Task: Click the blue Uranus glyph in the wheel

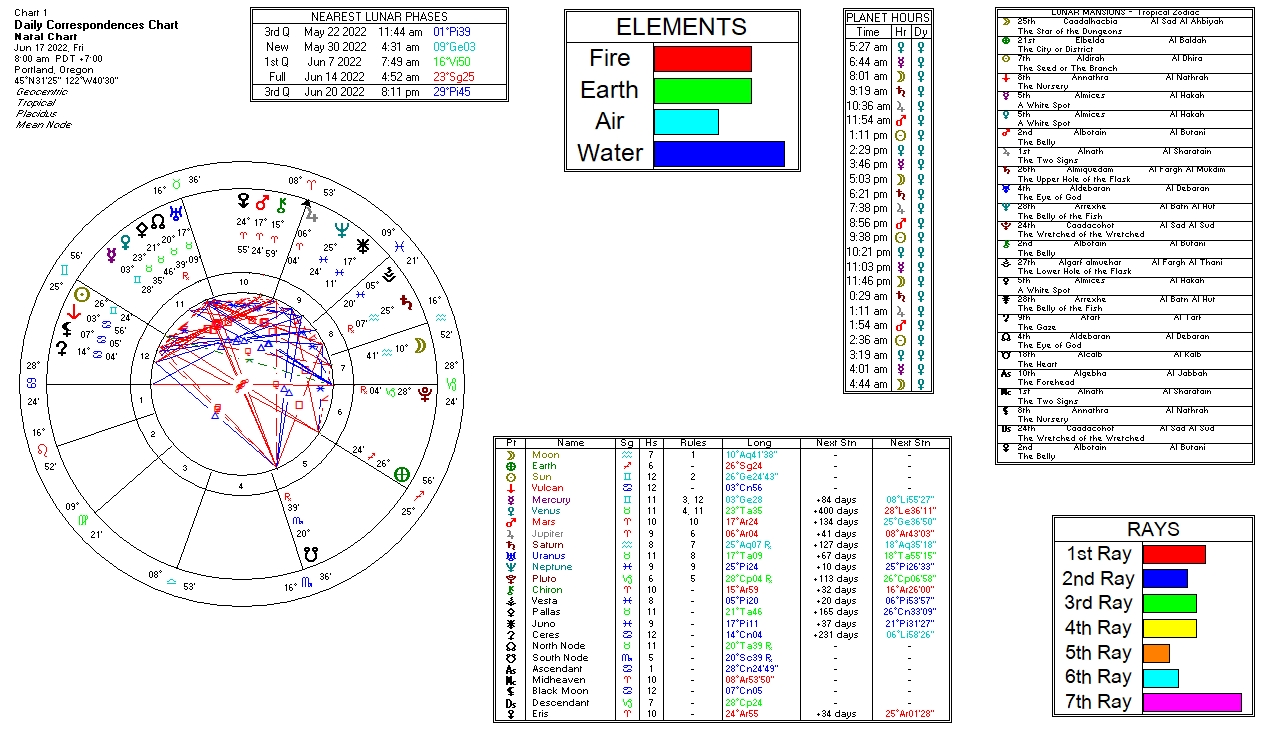Action: [x=176, y=212]
